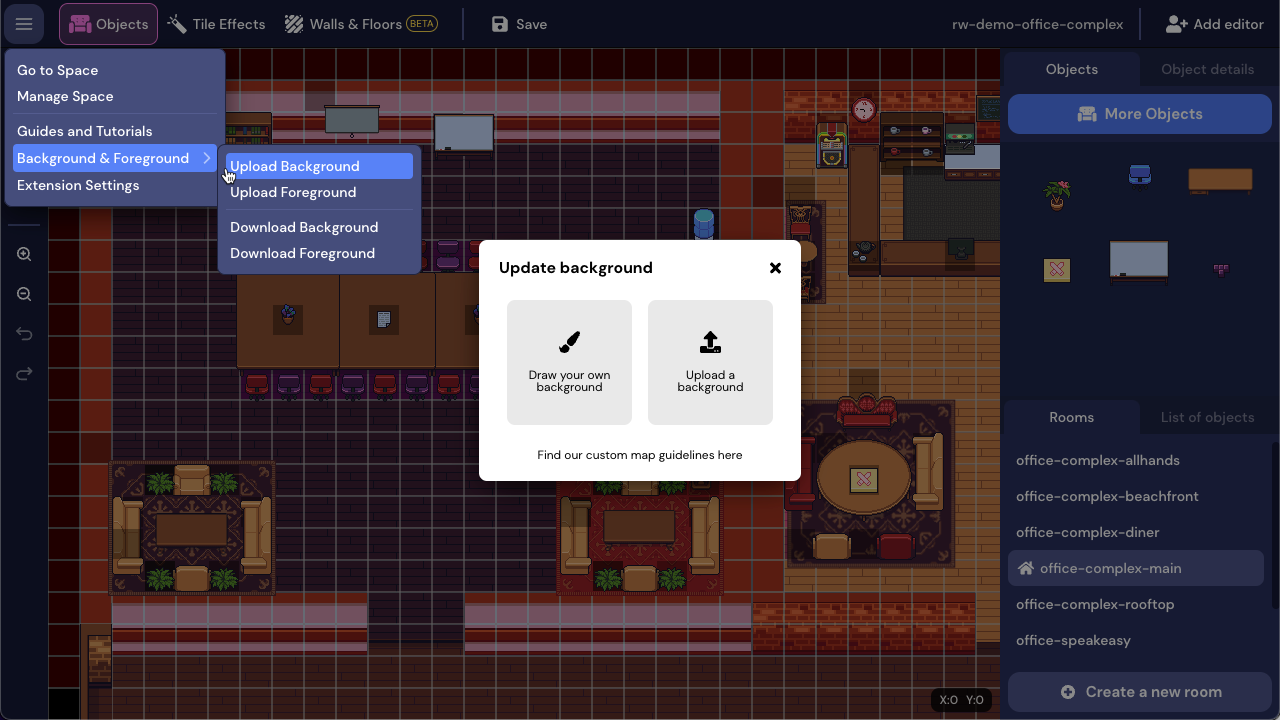Click More Objects button
The image size is (1280, 720).
coord(1140,114)
